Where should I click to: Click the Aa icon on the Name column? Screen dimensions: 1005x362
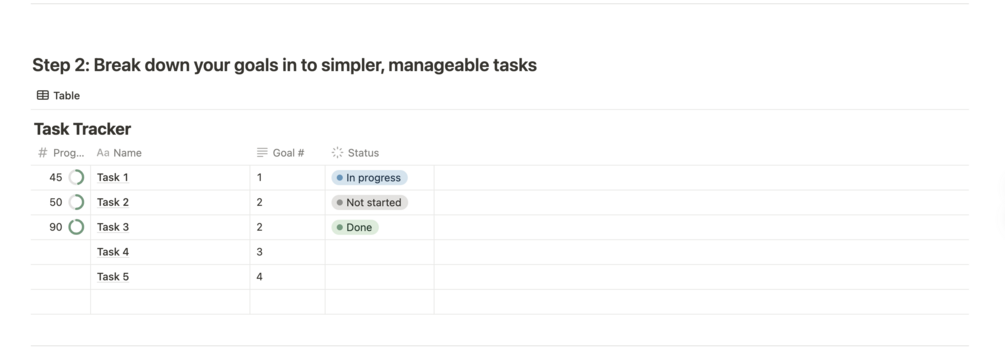point(103,152)
